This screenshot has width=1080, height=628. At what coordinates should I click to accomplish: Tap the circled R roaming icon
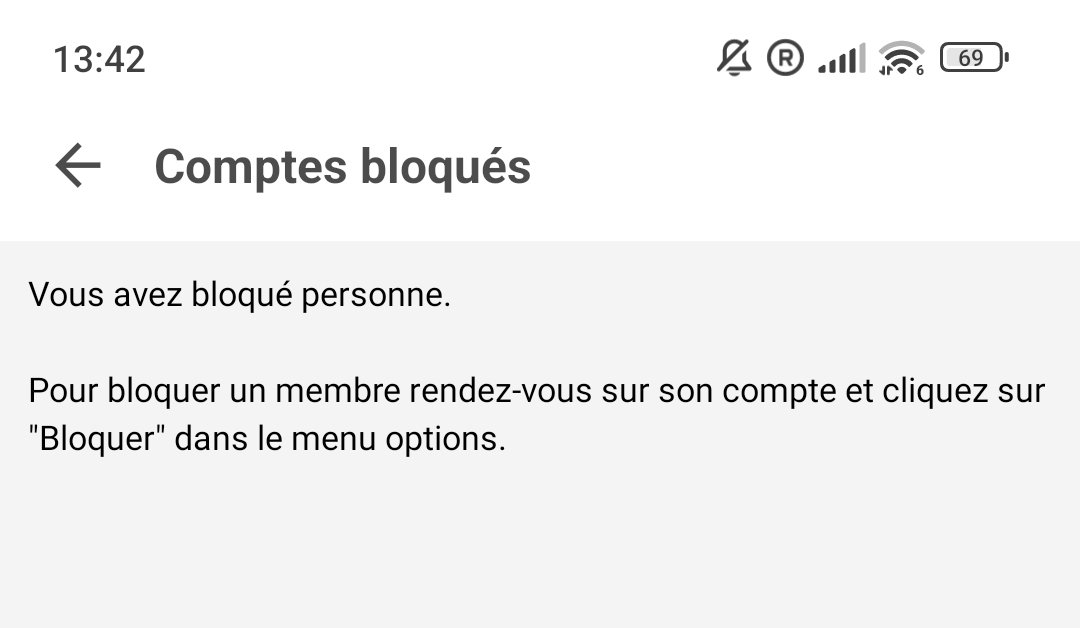785,58
